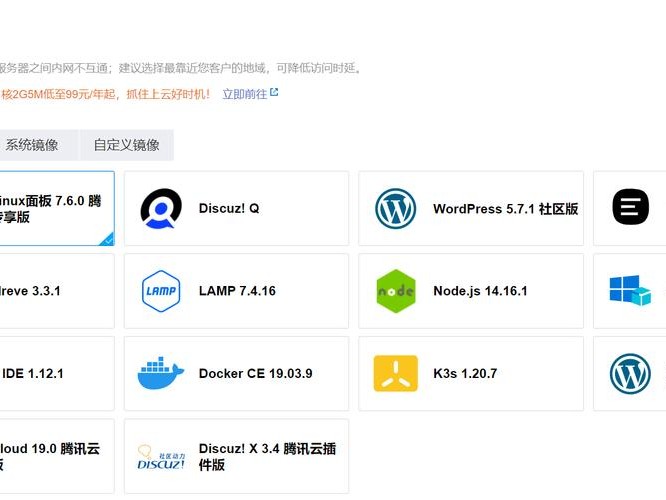
Task: Click the WordPress 5.7.1 社区版 label
Action: coord(505,209)
